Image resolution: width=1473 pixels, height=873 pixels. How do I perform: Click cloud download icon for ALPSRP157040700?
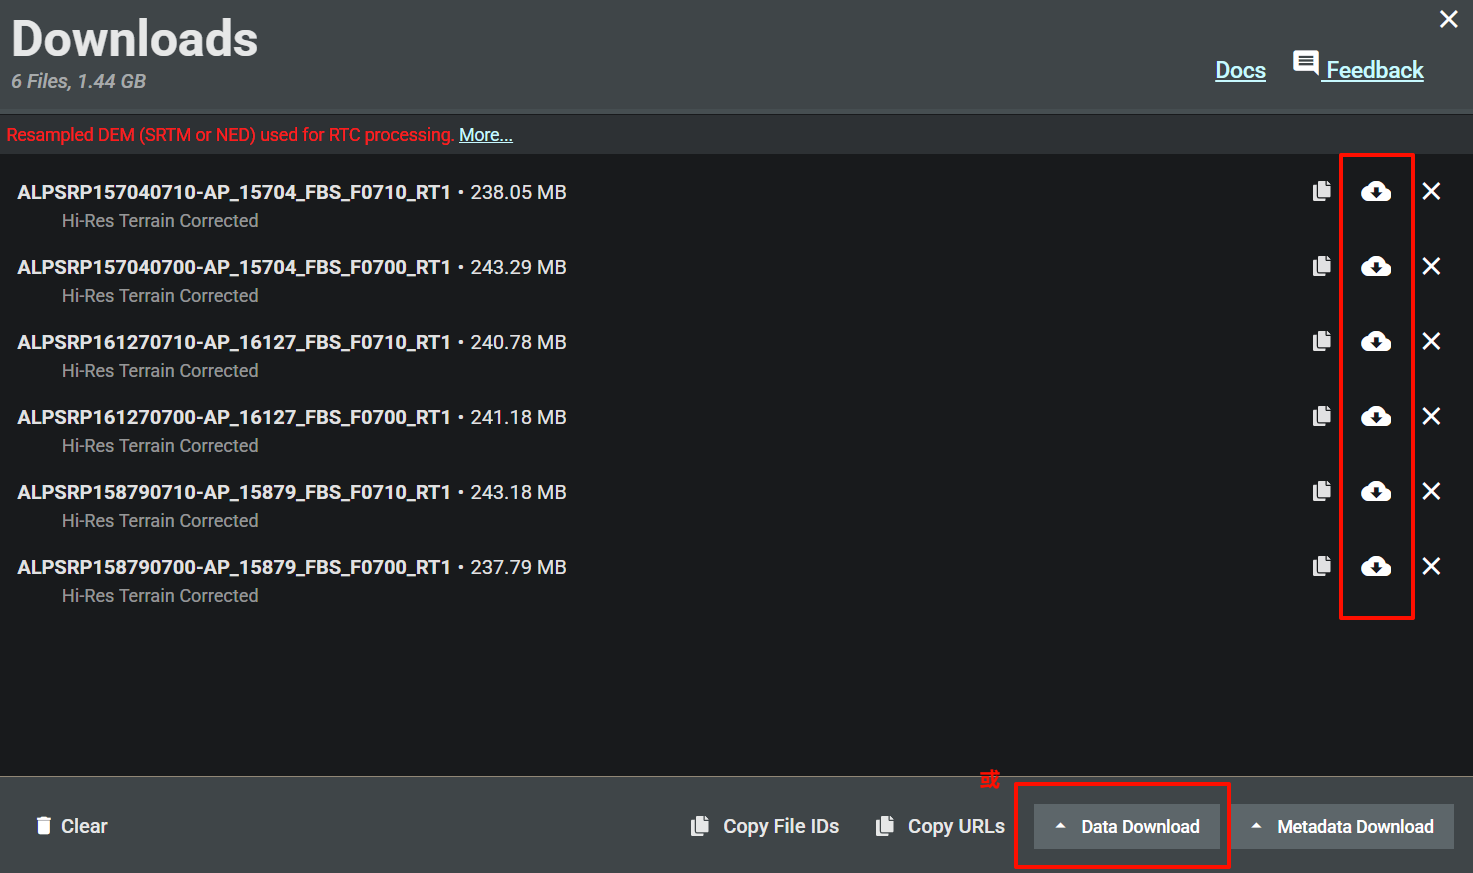click(x=1376, y=266)
